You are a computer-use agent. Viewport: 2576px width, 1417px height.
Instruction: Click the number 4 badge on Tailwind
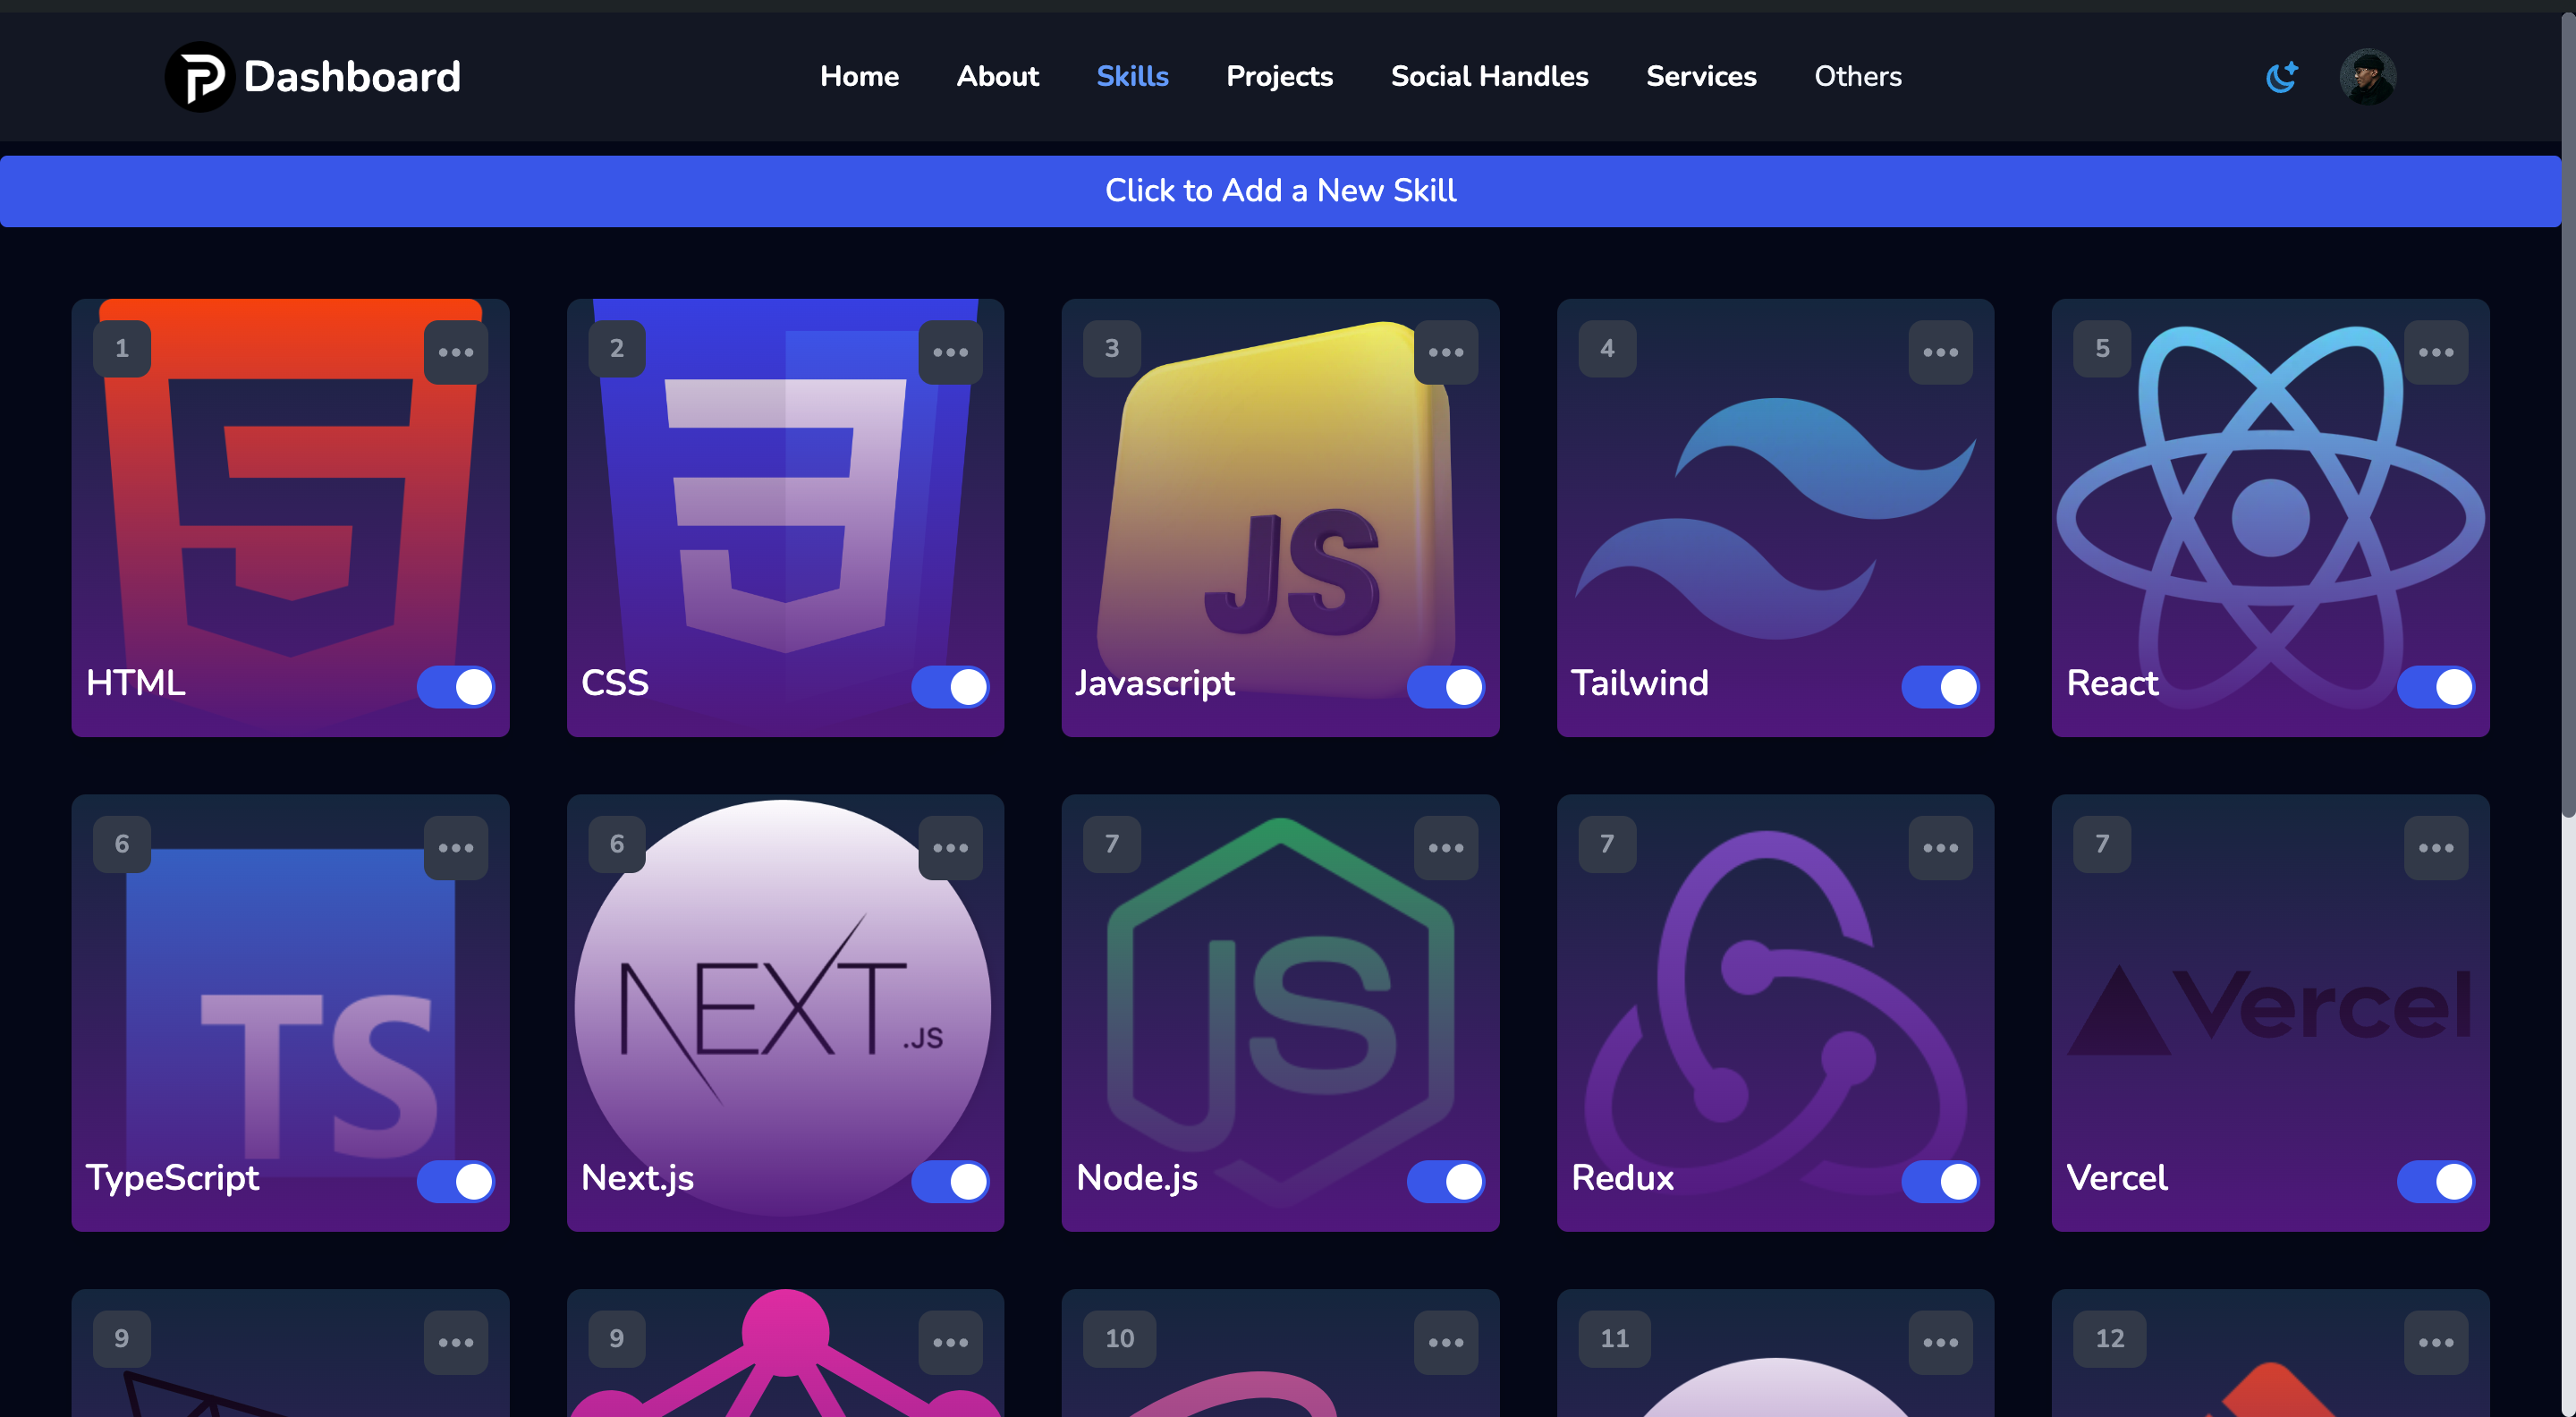coord(1607,349)
